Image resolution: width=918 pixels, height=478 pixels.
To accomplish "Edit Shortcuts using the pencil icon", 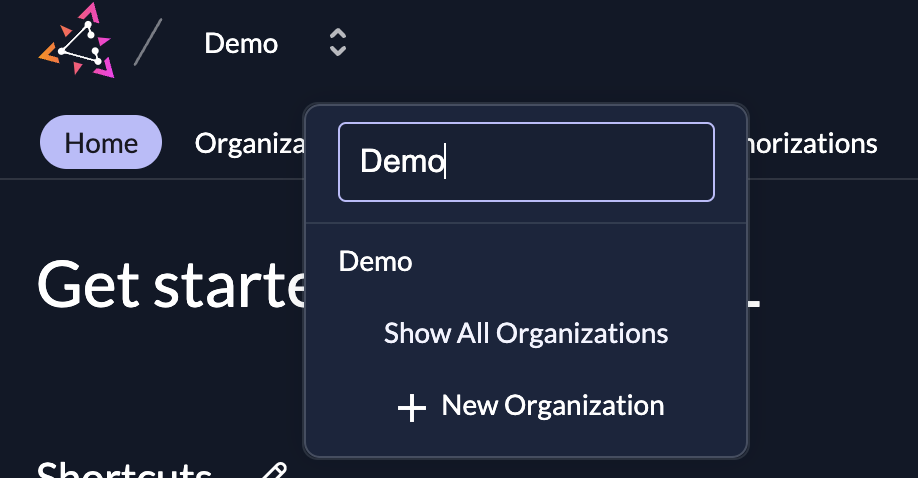I will pyautogui.click(x=274, y=472).
